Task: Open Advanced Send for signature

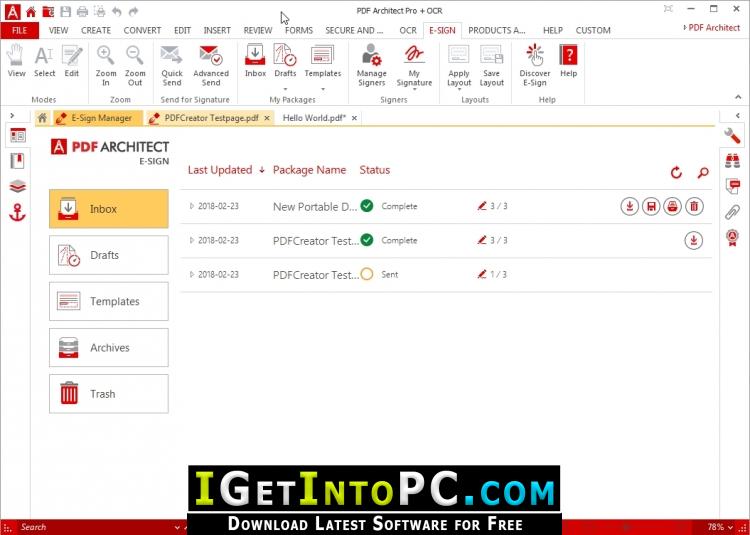Action: pyautogui.click(x=211, y=66)
